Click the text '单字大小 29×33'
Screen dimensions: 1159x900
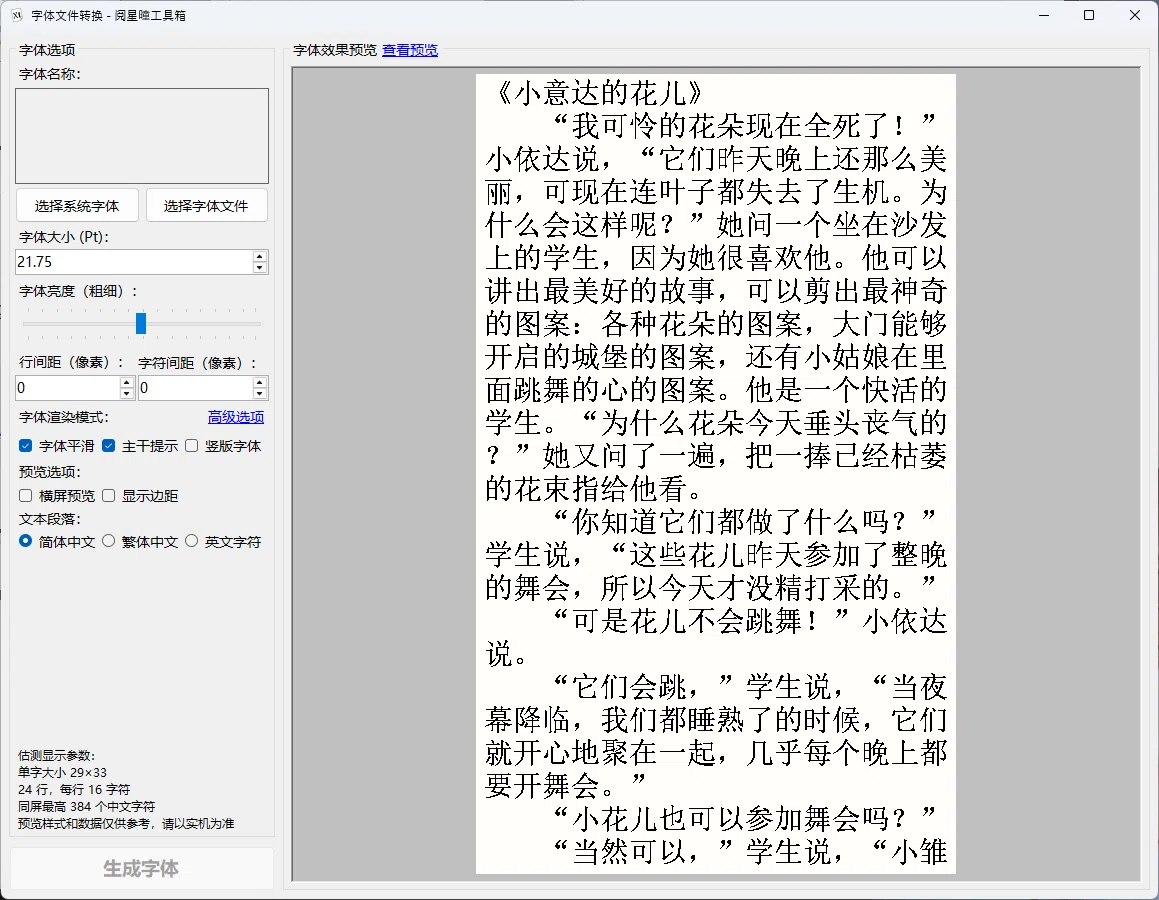63,772
